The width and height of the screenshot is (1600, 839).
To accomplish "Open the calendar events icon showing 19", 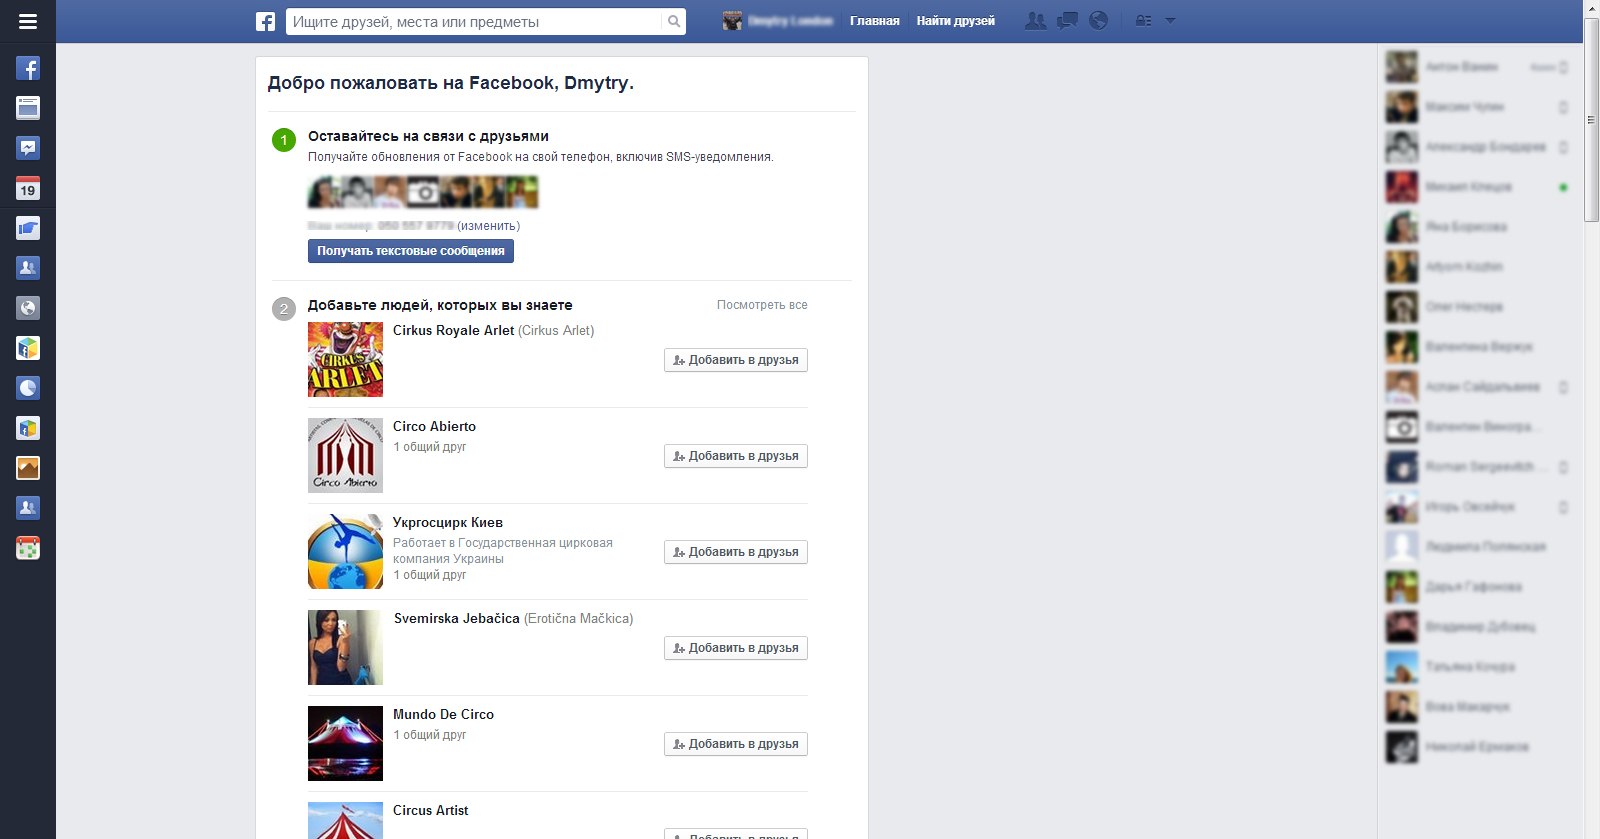I will pyautogui.click(x=28, y=188).
